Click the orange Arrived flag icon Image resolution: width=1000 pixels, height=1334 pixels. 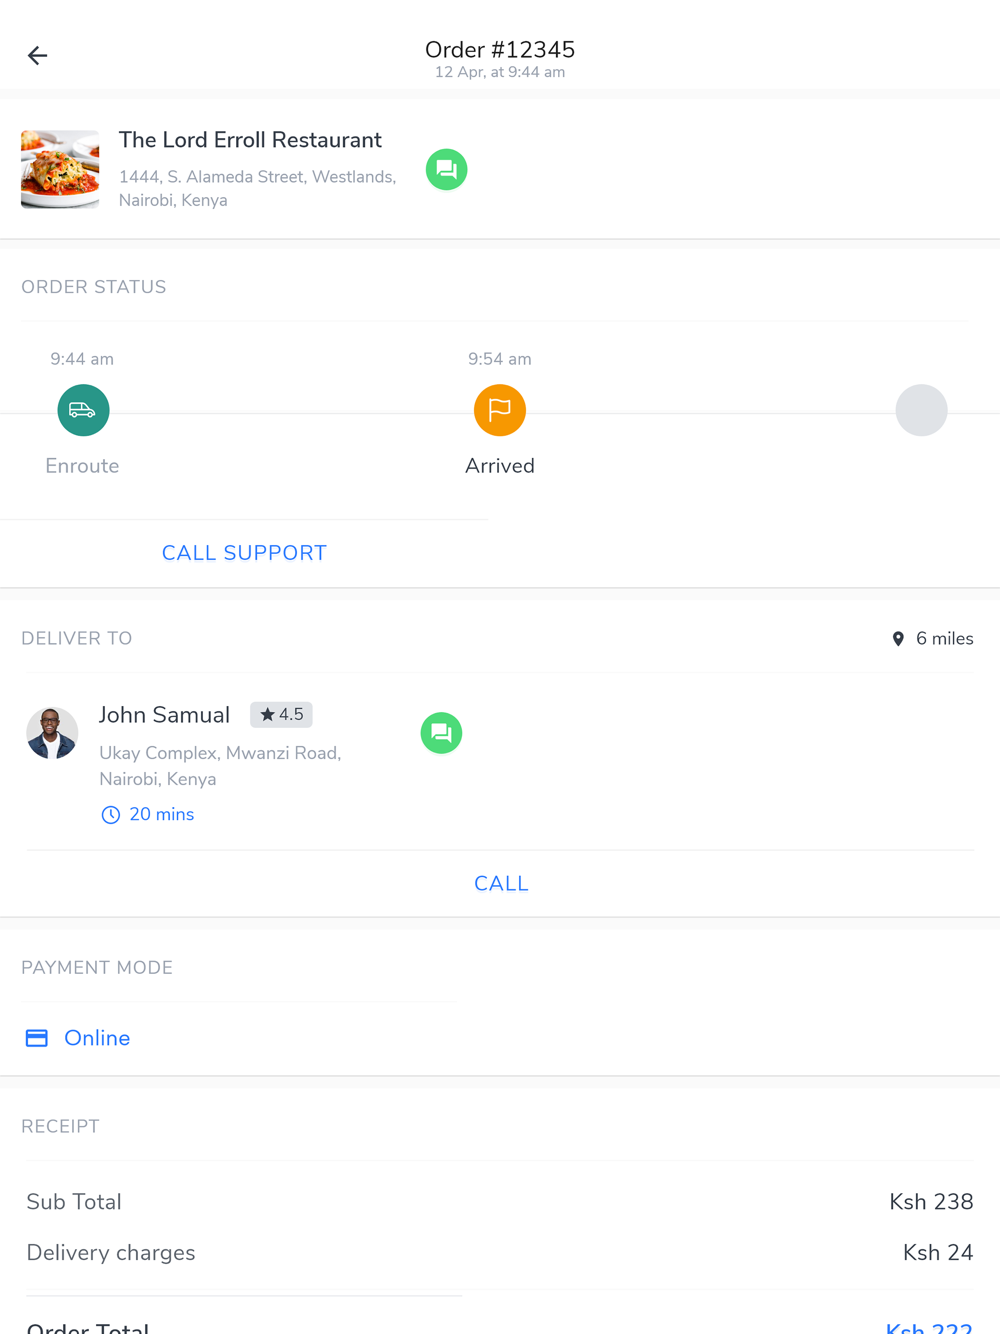pos(500,410)
